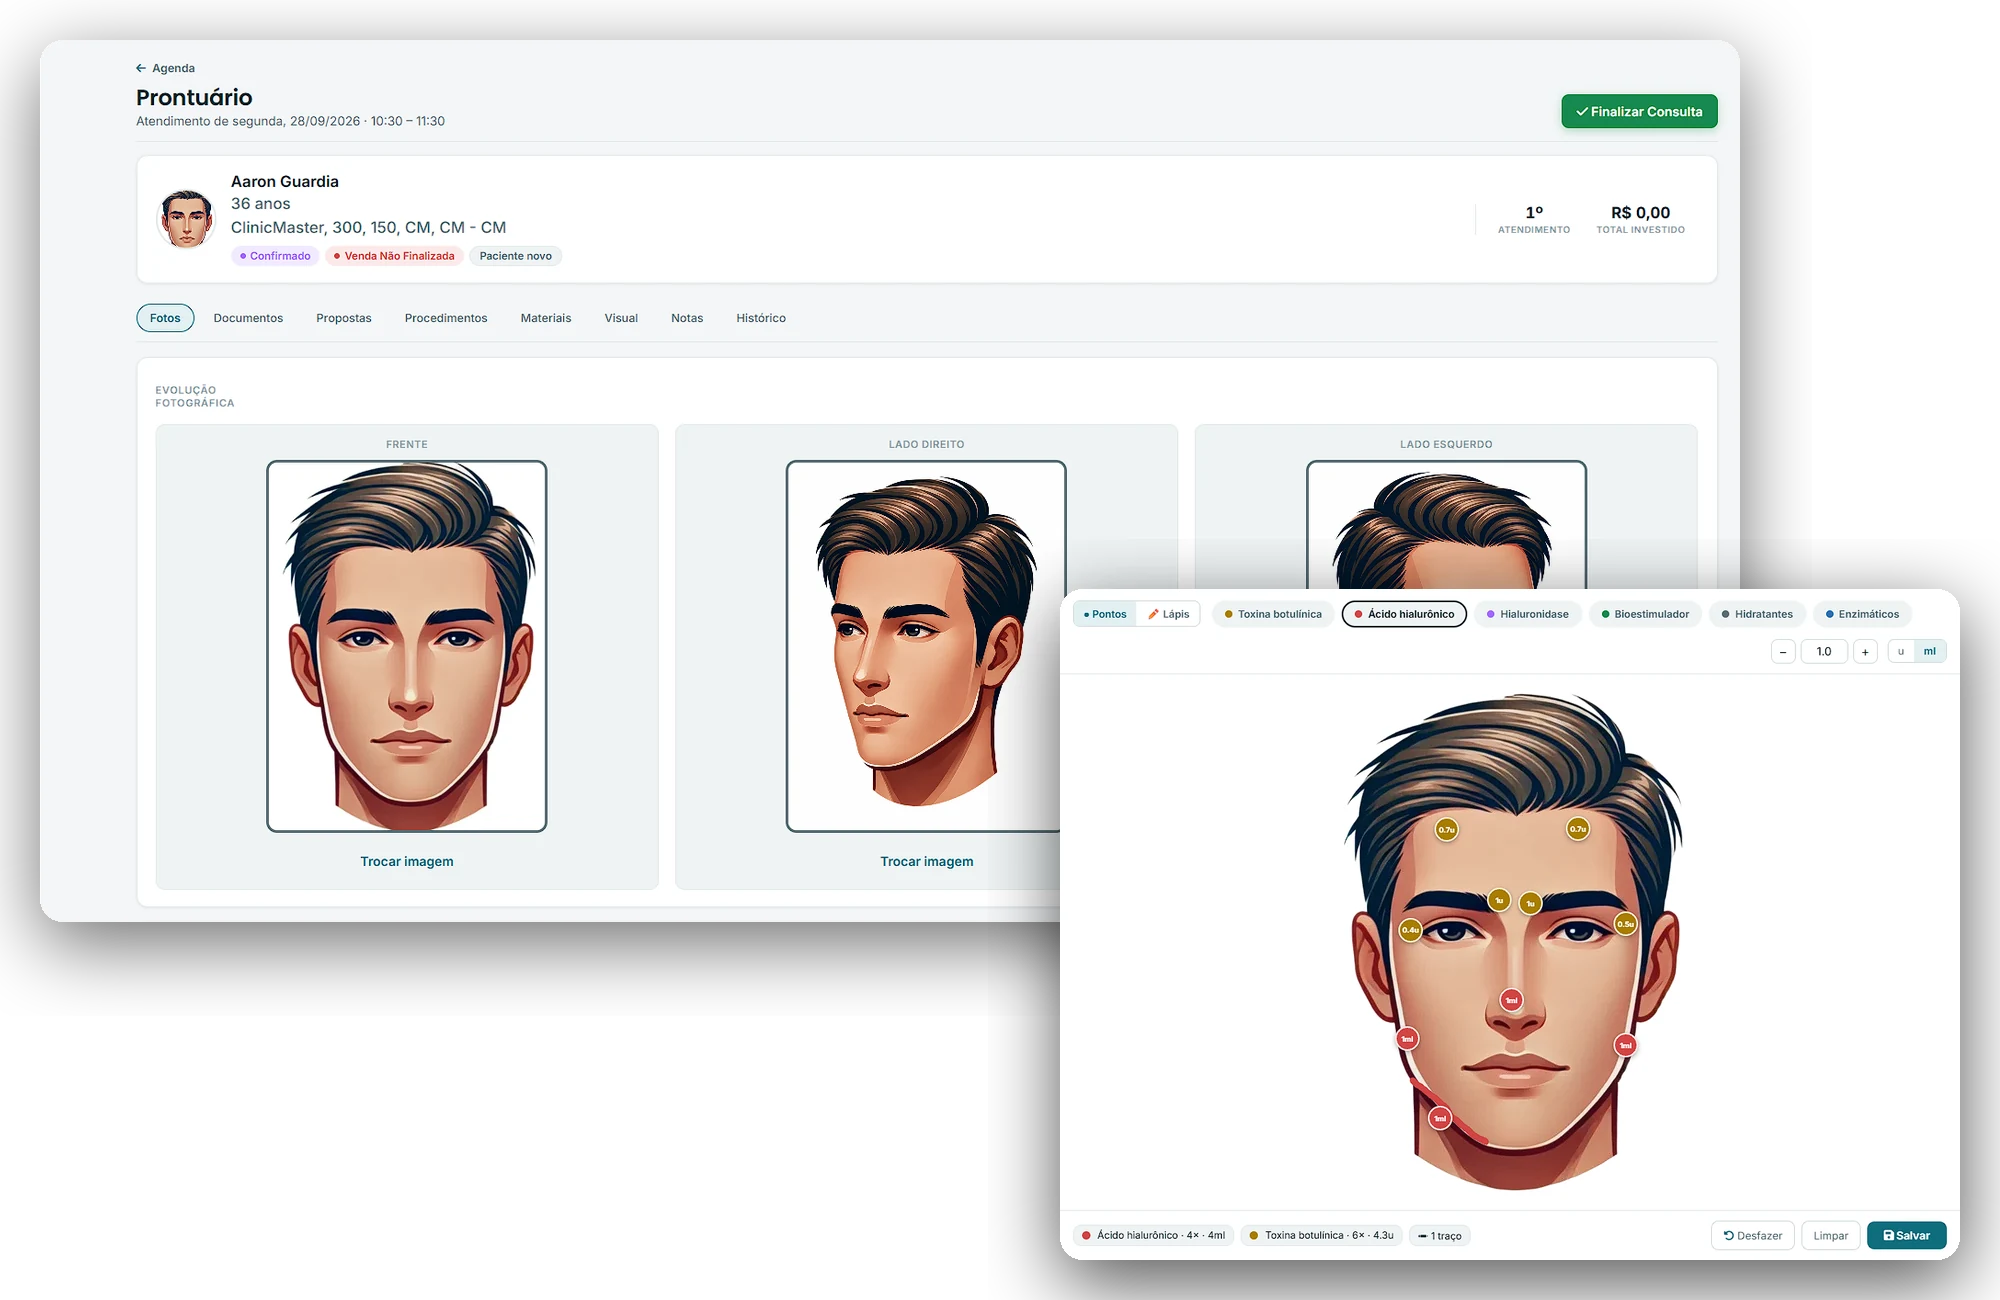Click the 1 traço summary chip
This screenshot has width=2000, height=1300.
pyautogui.click(x=1440, y=1236)
